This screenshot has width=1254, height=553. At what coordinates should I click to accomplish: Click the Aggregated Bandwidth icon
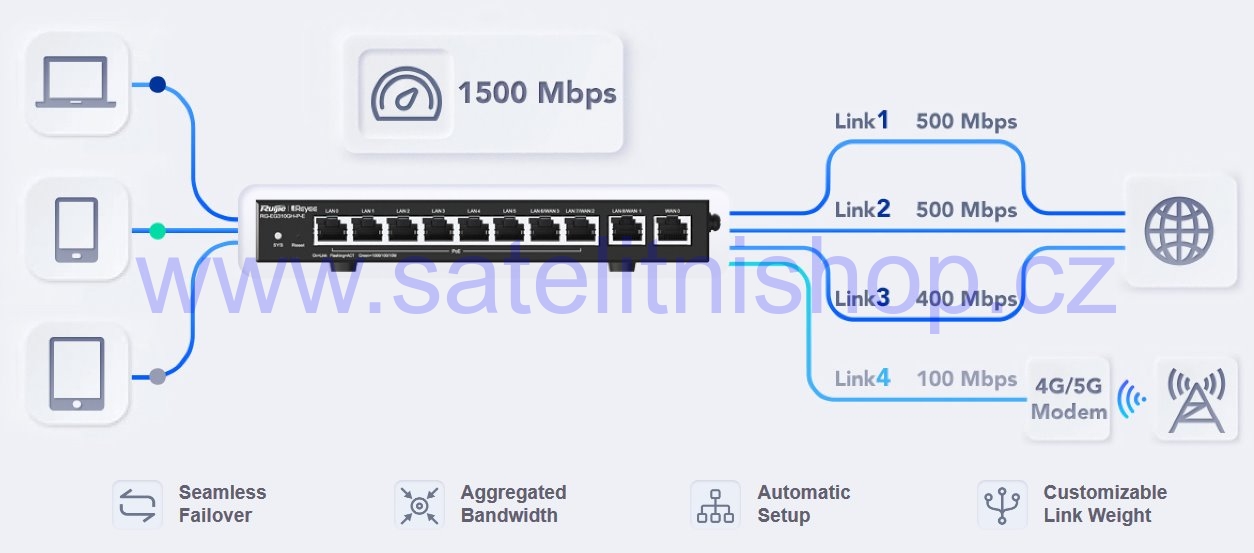(419, 505)
